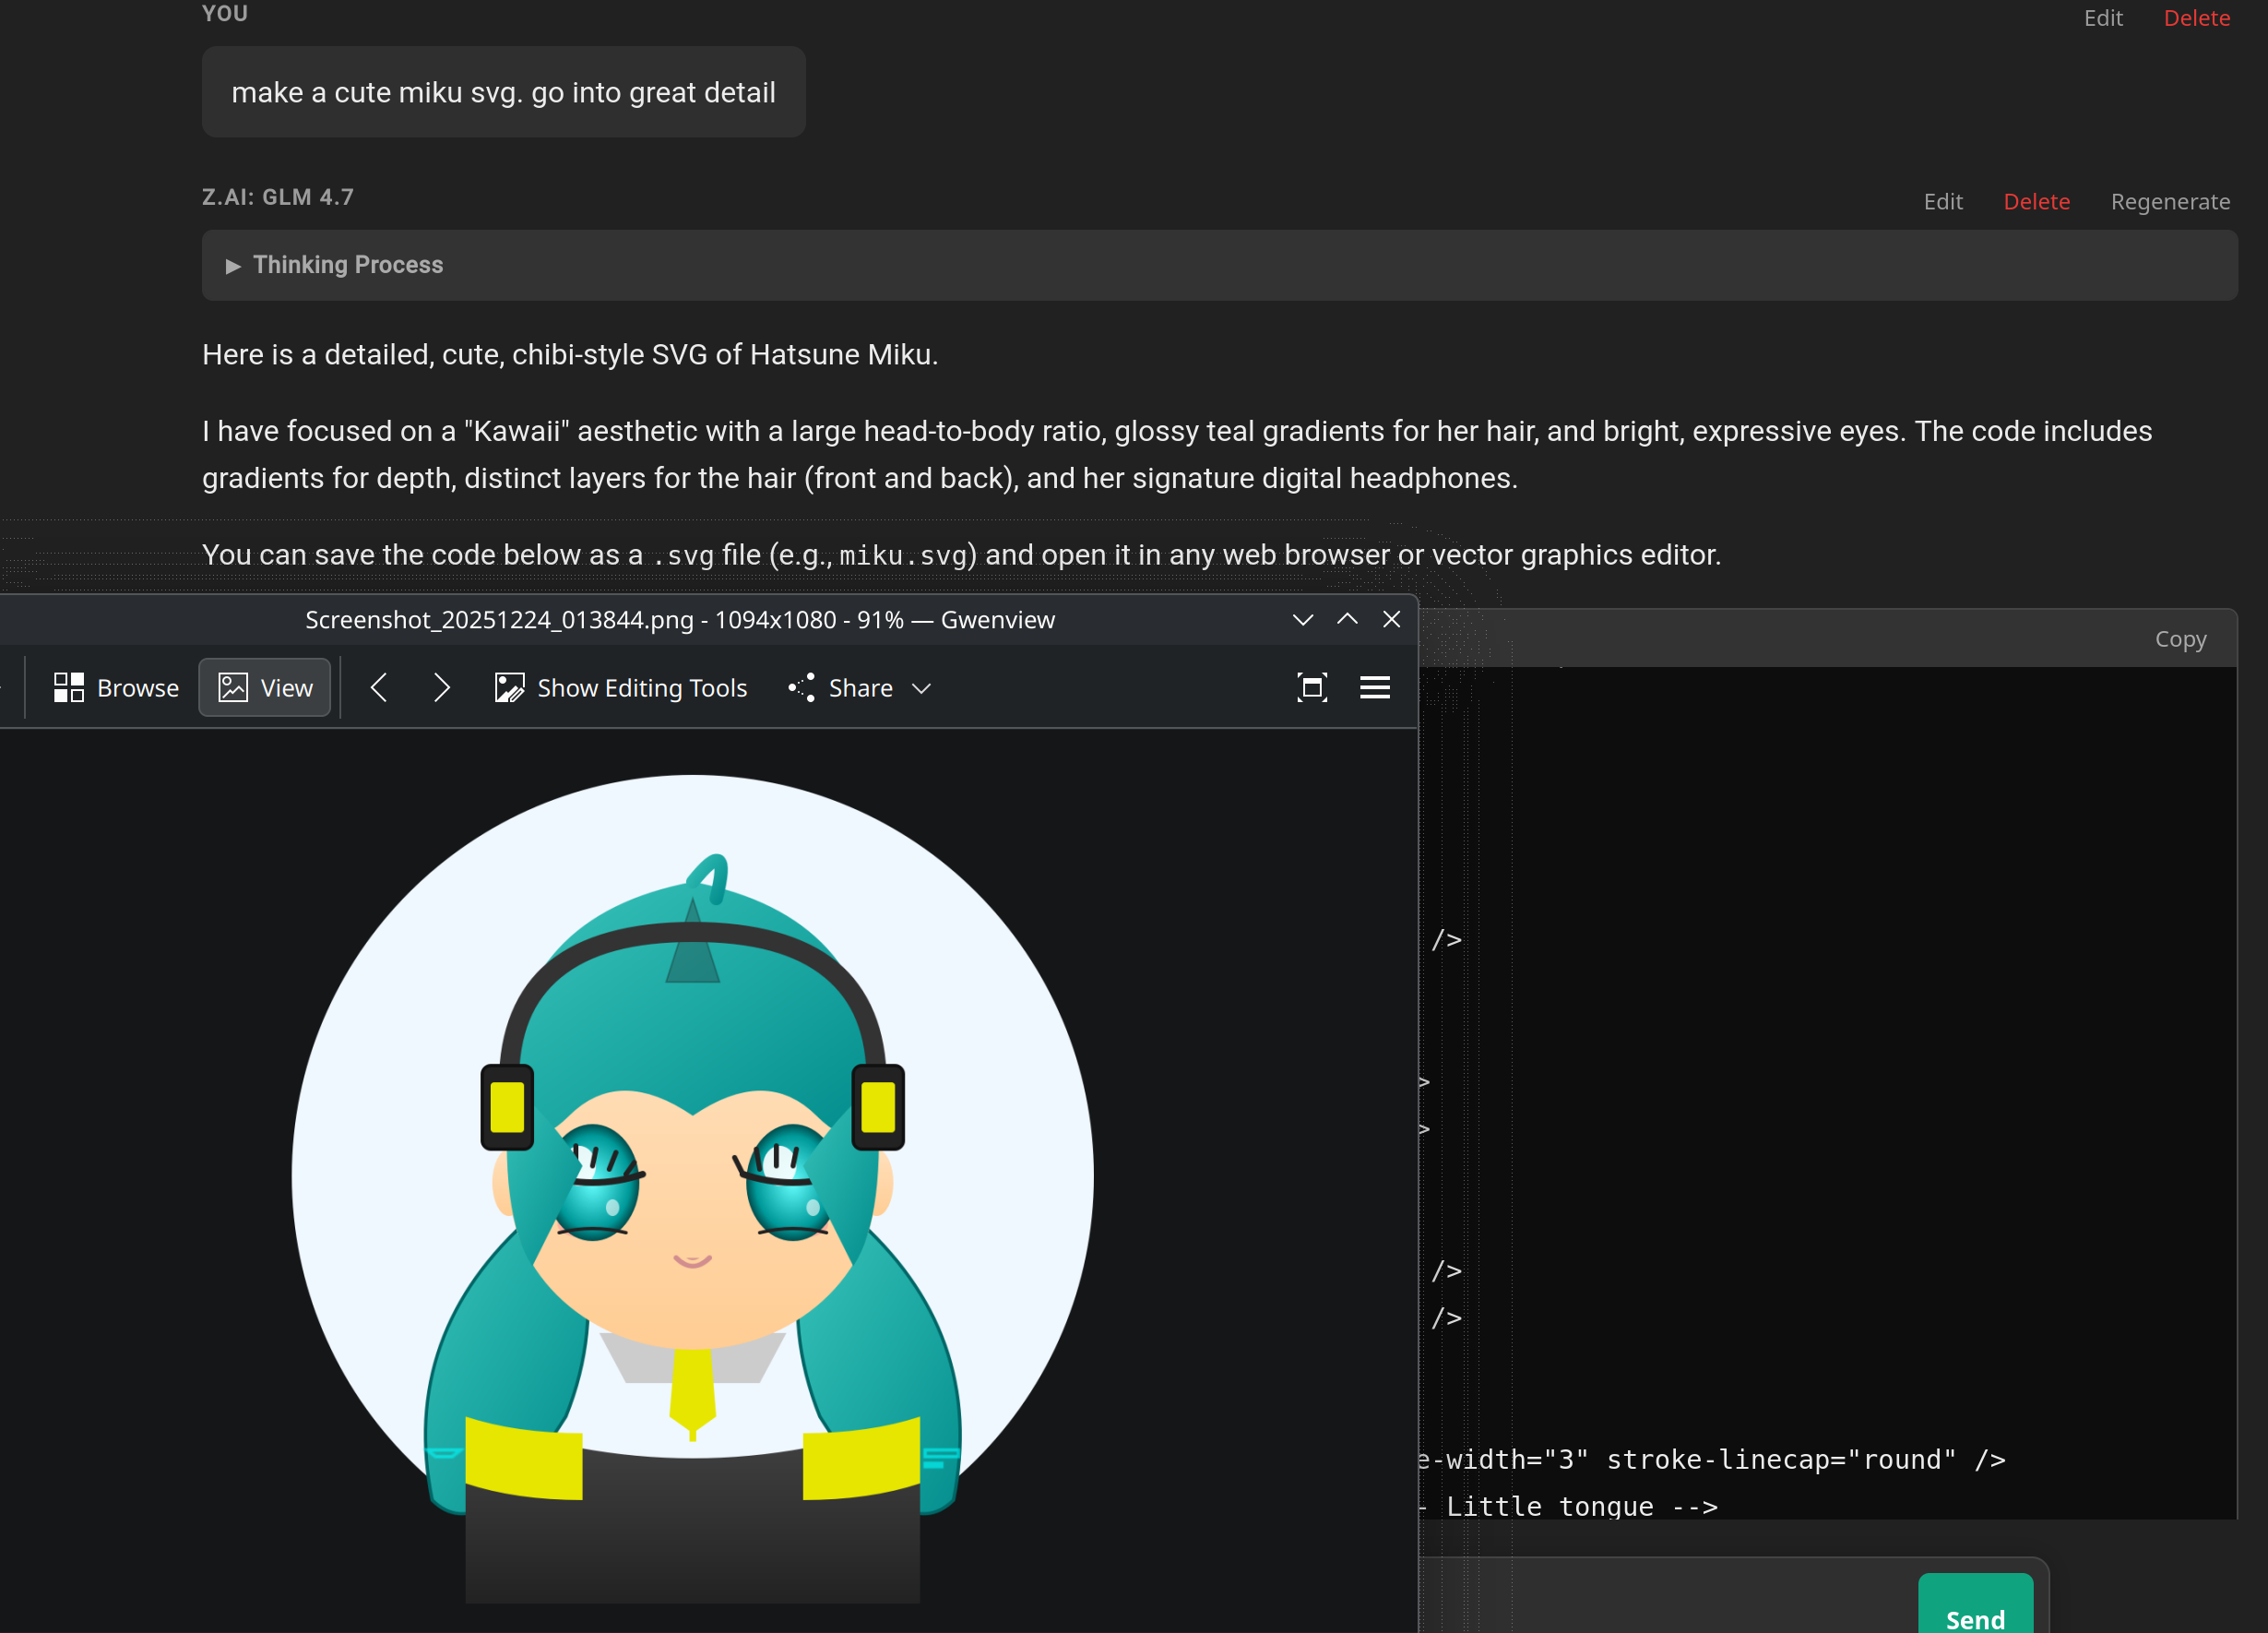Open the Share dropdown chevron
2268x1633 pixels.
[x=922, y=688]
